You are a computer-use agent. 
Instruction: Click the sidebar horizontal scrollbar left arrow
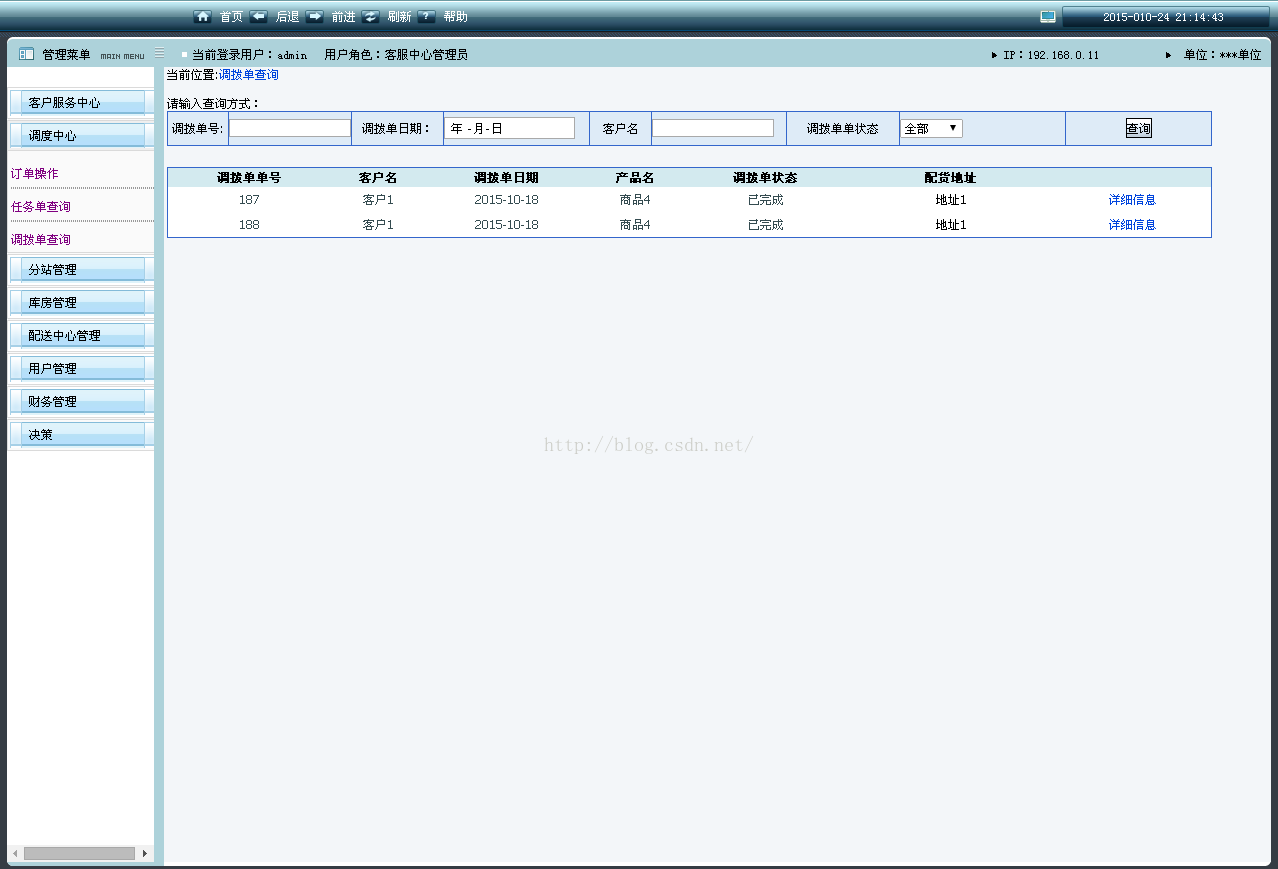pyautogui.click(x=15, y=853)
